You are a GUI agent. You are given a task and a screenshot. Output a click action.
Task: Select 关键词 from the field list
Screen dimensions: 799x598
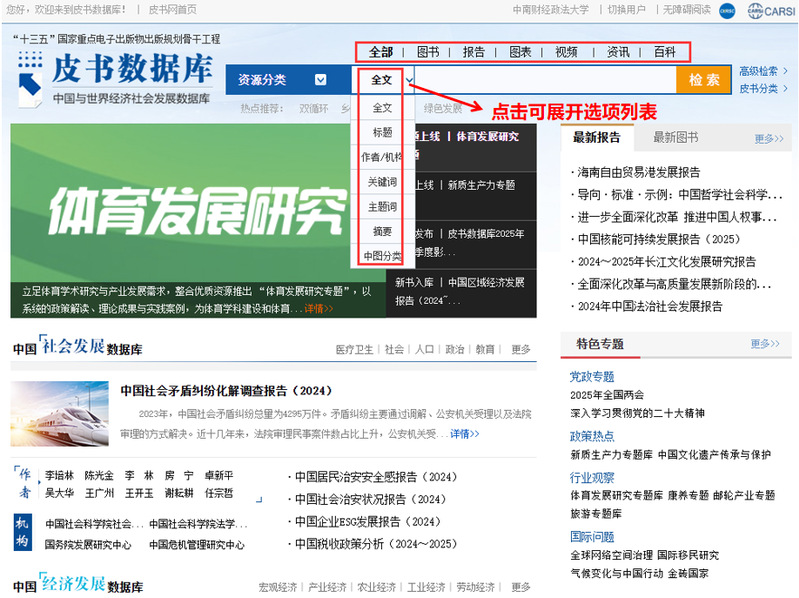coord(381,182)
